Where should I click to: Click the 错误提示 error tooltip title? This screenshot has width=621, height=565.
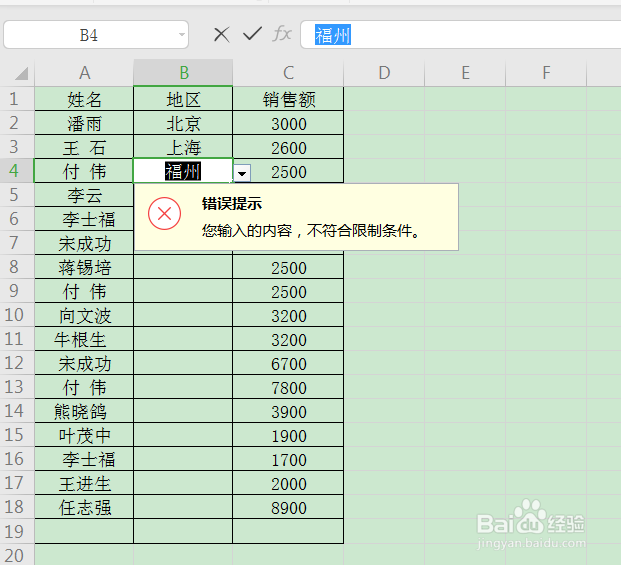click(232, 204)
